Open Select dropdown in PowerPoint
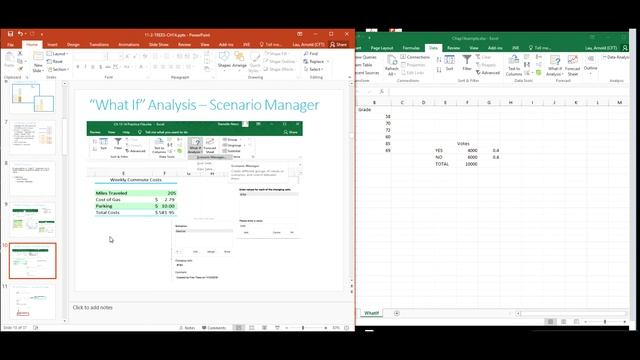 tap(313, 69)
